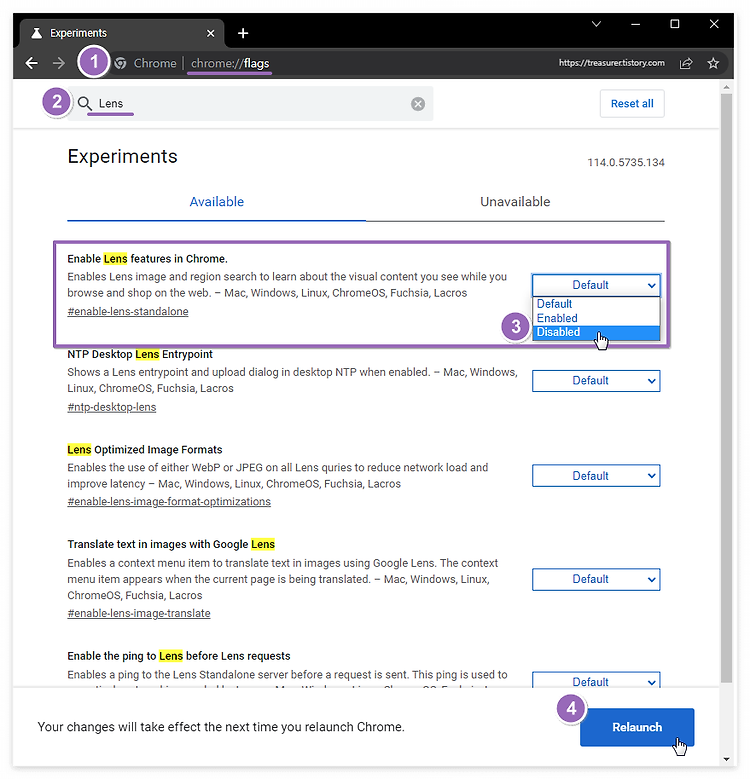Go back using the back arrow
This screenshot has width=750, height=779.
(x=32, y=63)
